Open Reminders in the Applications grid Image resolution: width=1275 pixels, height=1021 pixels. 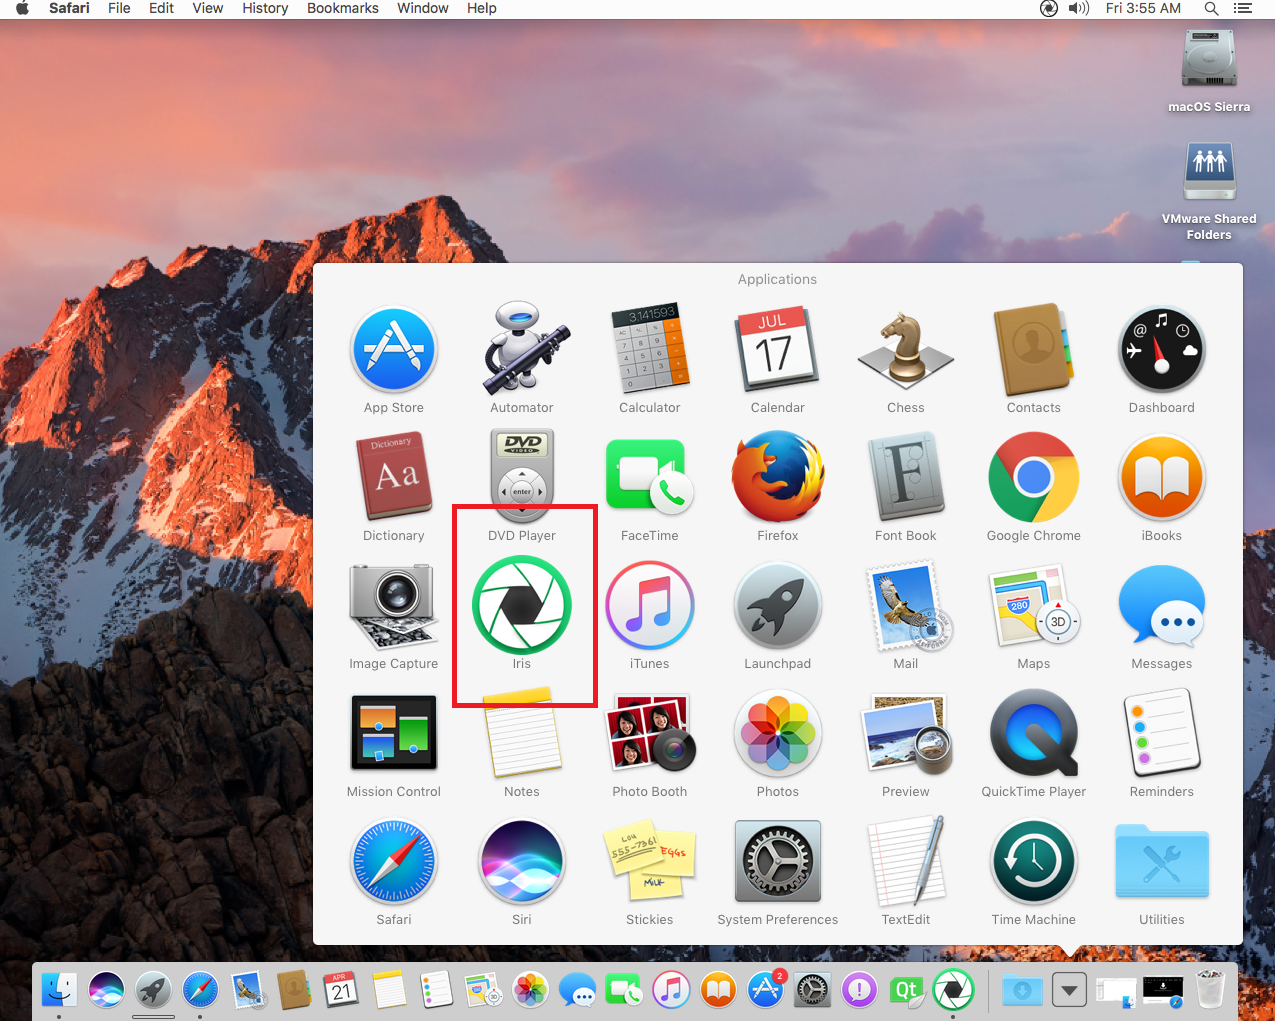(x=1162, y=734)
